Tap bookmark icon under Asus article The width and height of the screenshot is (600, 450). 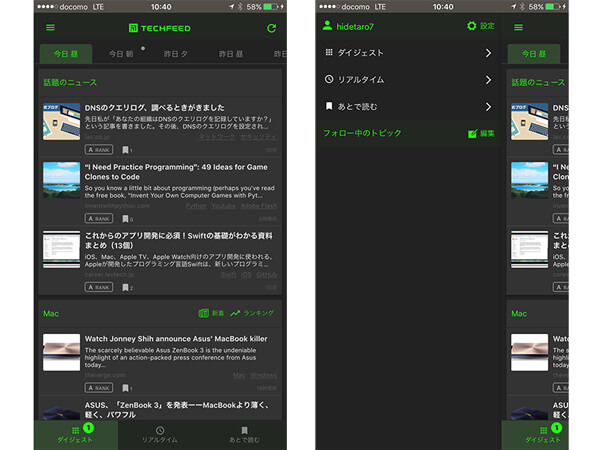coord(125,388)
